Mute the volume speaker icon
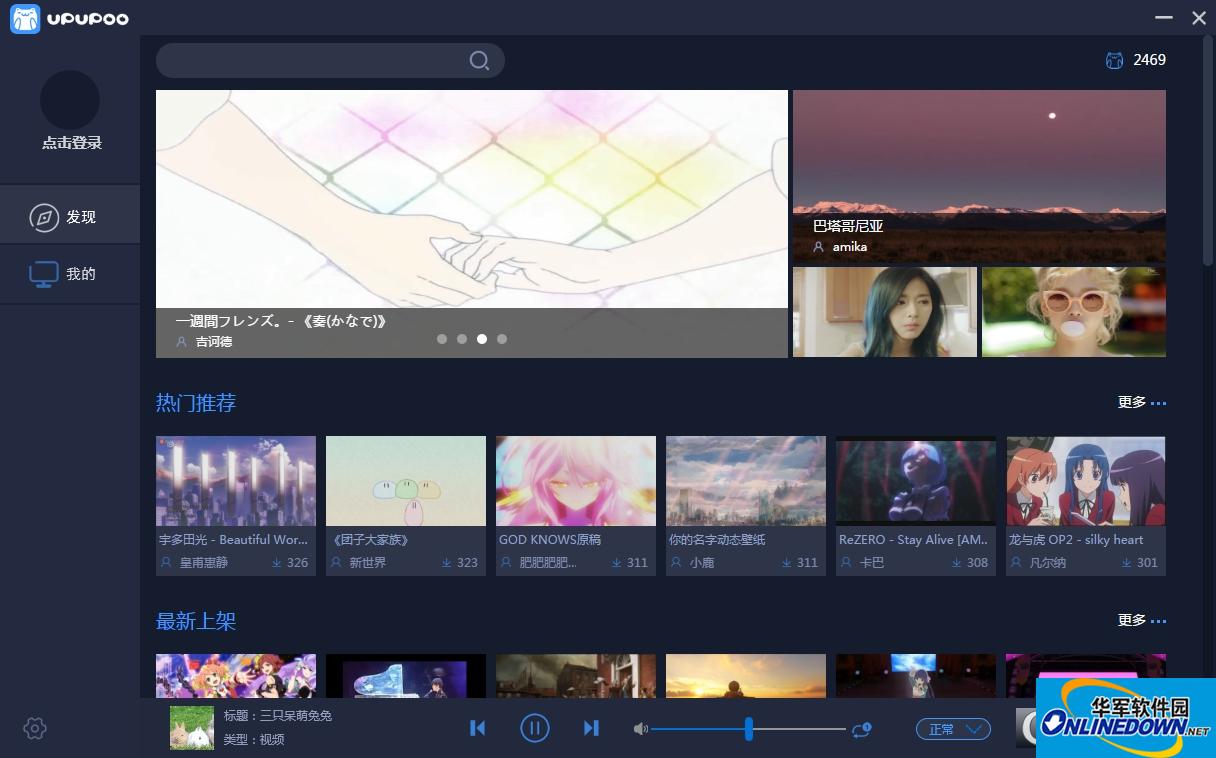The width and height of the screenshot is (1216, 758). pyautogui.click(x=641, y=729)
